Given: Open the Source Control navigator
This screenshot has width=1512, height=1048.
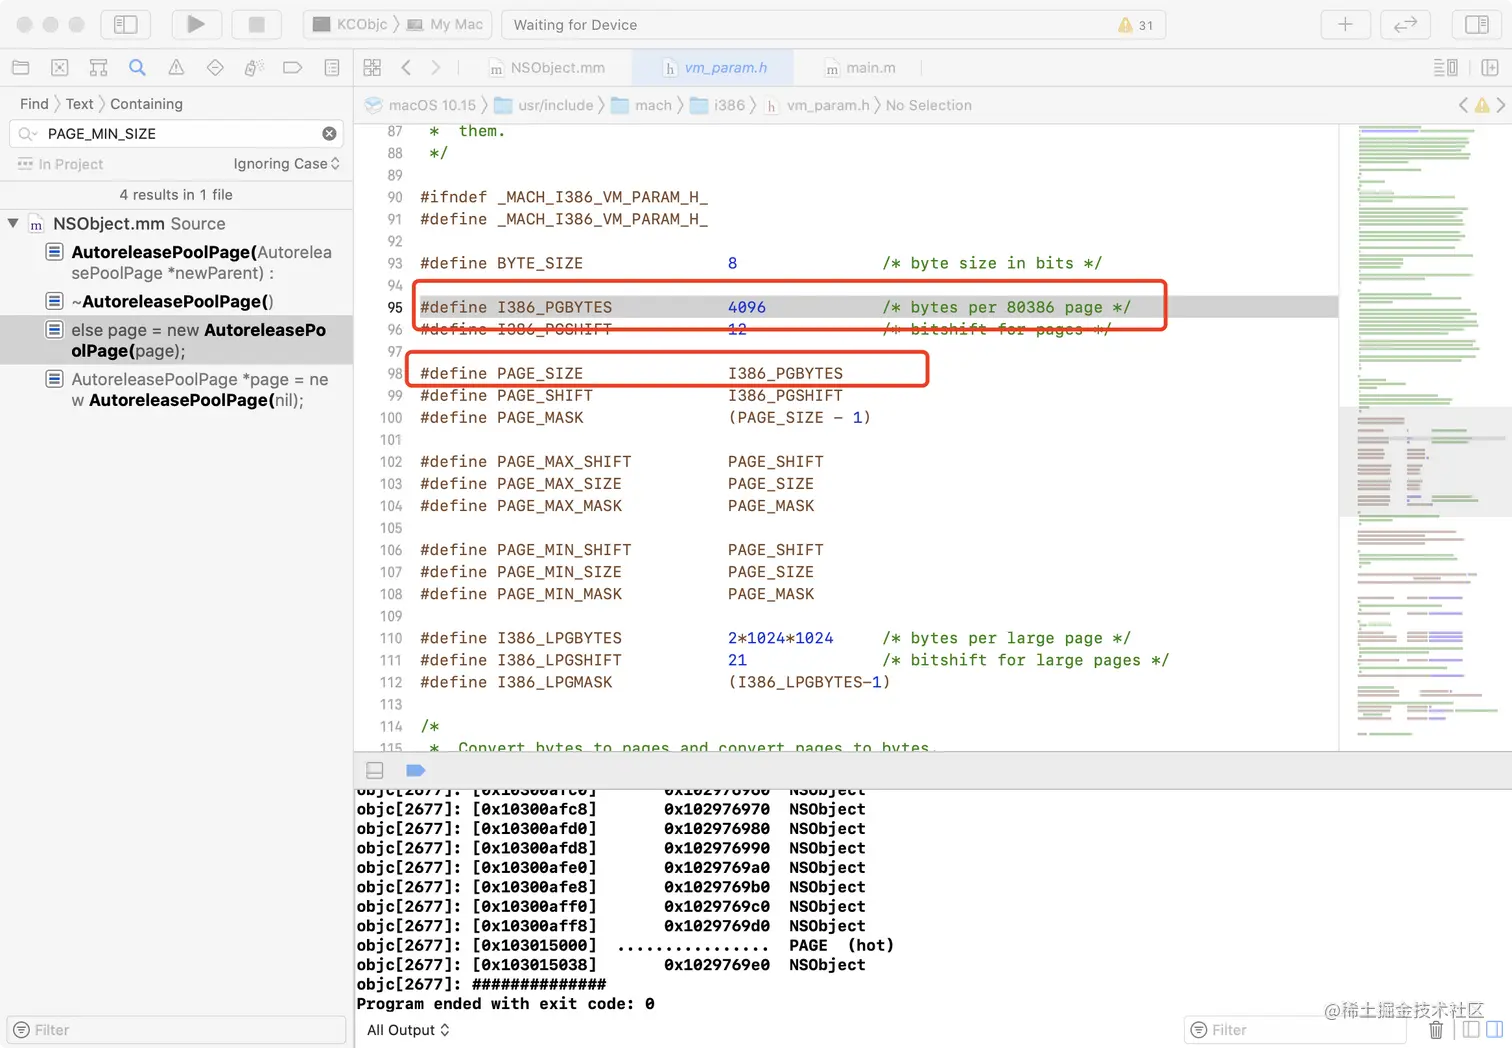Looking at the screenshot, I should point(59,68).
